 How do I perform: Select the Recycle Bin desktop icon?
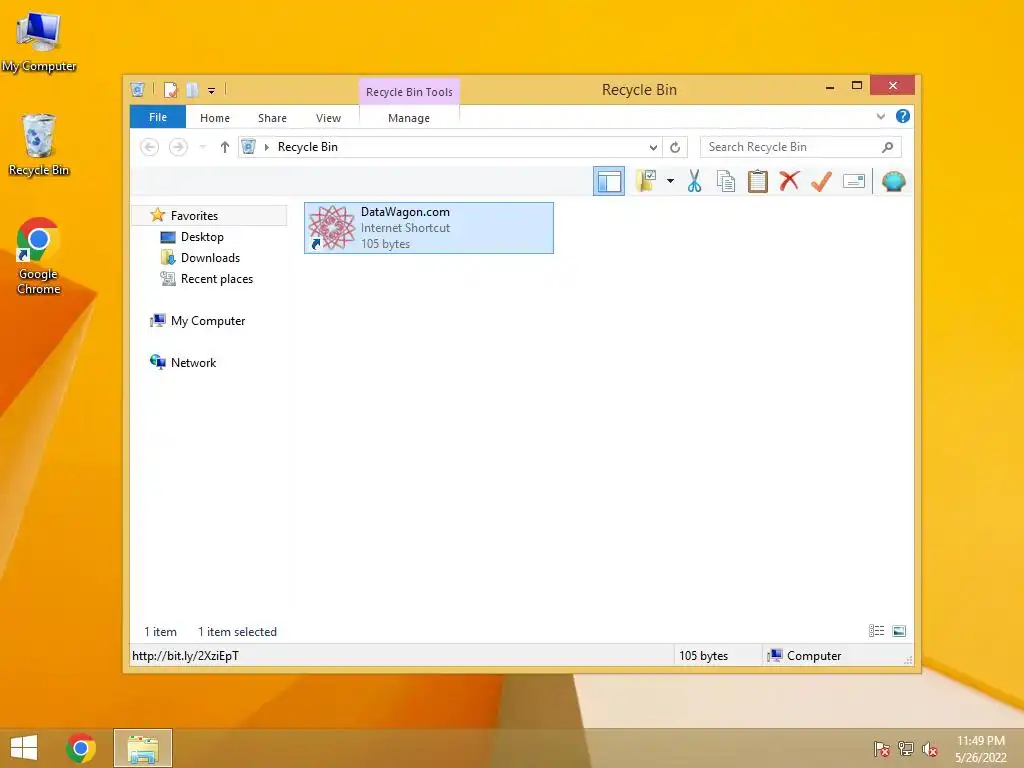39,145
